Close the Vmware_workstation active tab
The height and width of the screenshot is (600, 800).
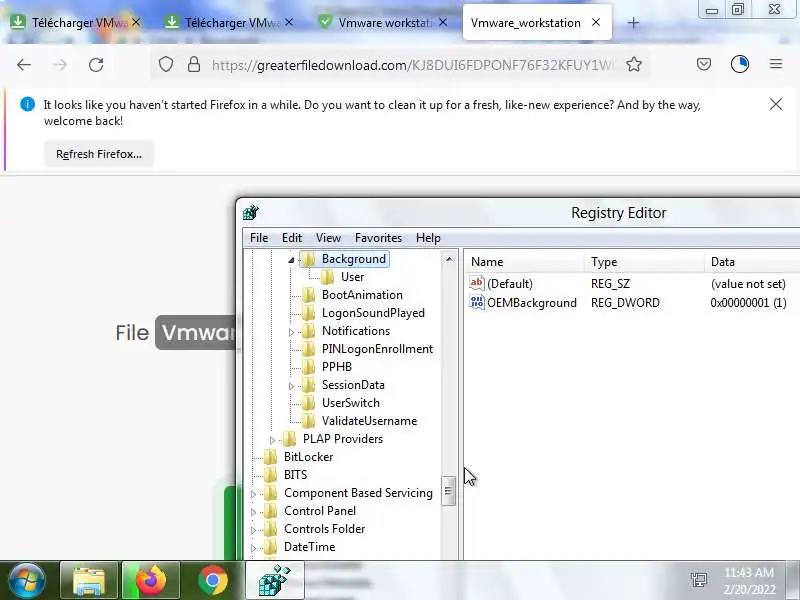pyautogui.click(x=596, y=22)
